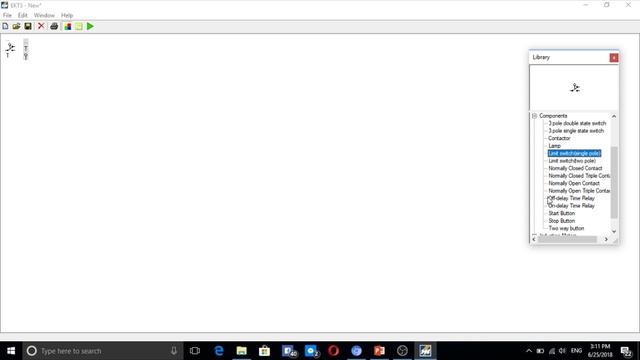This screenshot has width=640, height=360.
Task: Select Normally Open Contact
Action: pos(574,184)
